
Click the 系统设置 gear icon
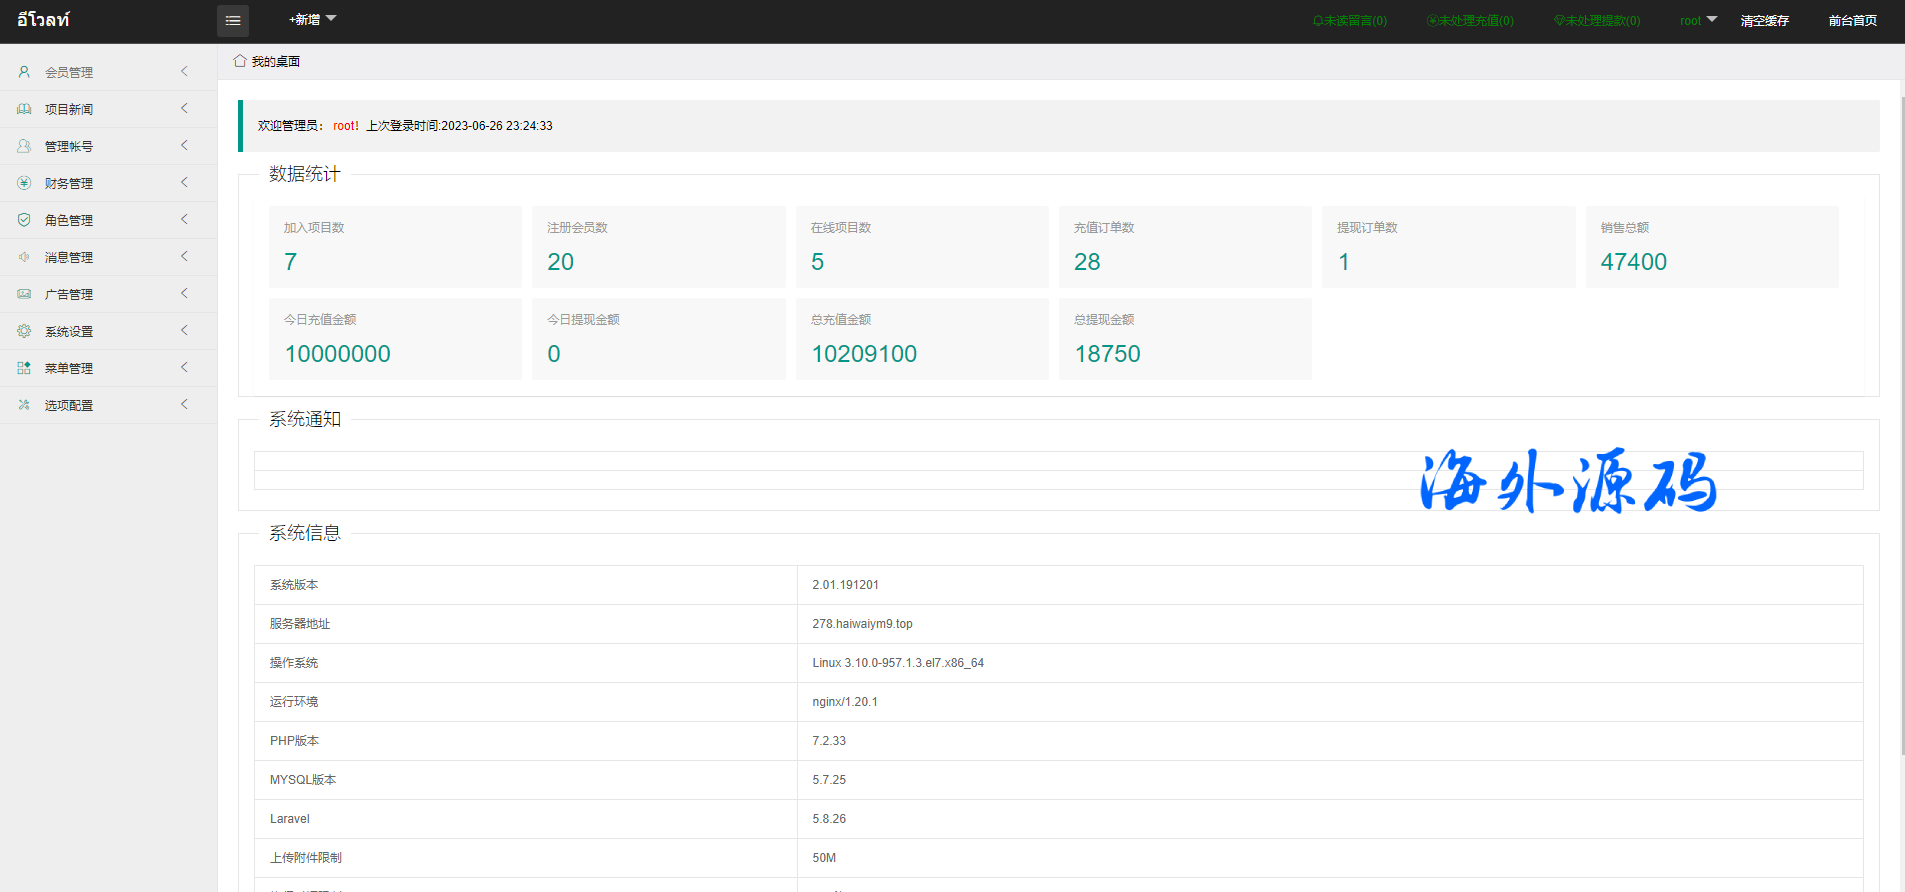point(24,331)
